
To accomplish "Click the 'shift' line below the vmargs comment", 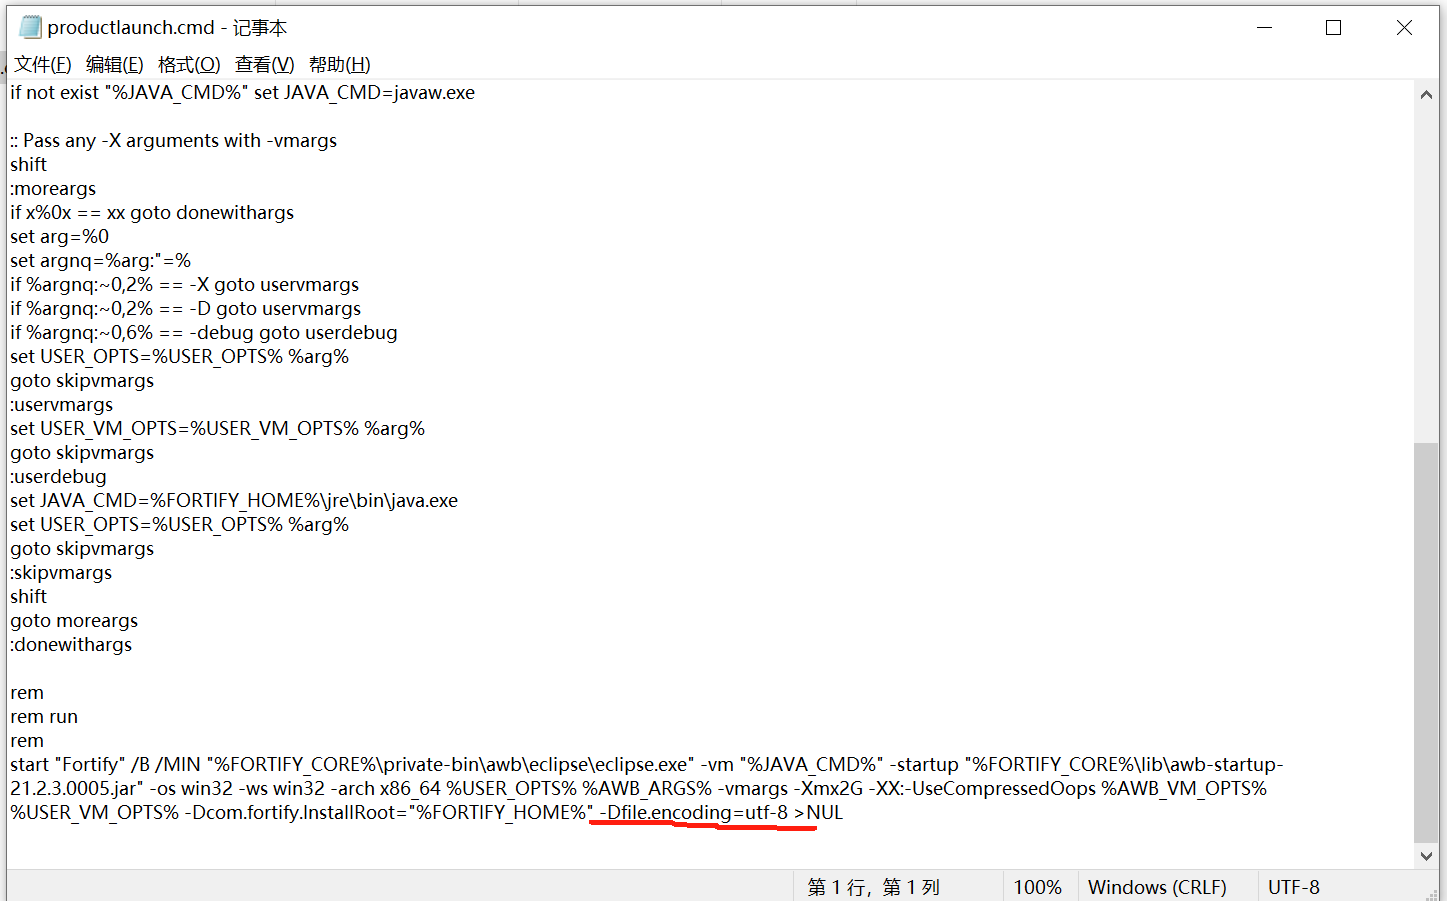I will pos(29,165).
